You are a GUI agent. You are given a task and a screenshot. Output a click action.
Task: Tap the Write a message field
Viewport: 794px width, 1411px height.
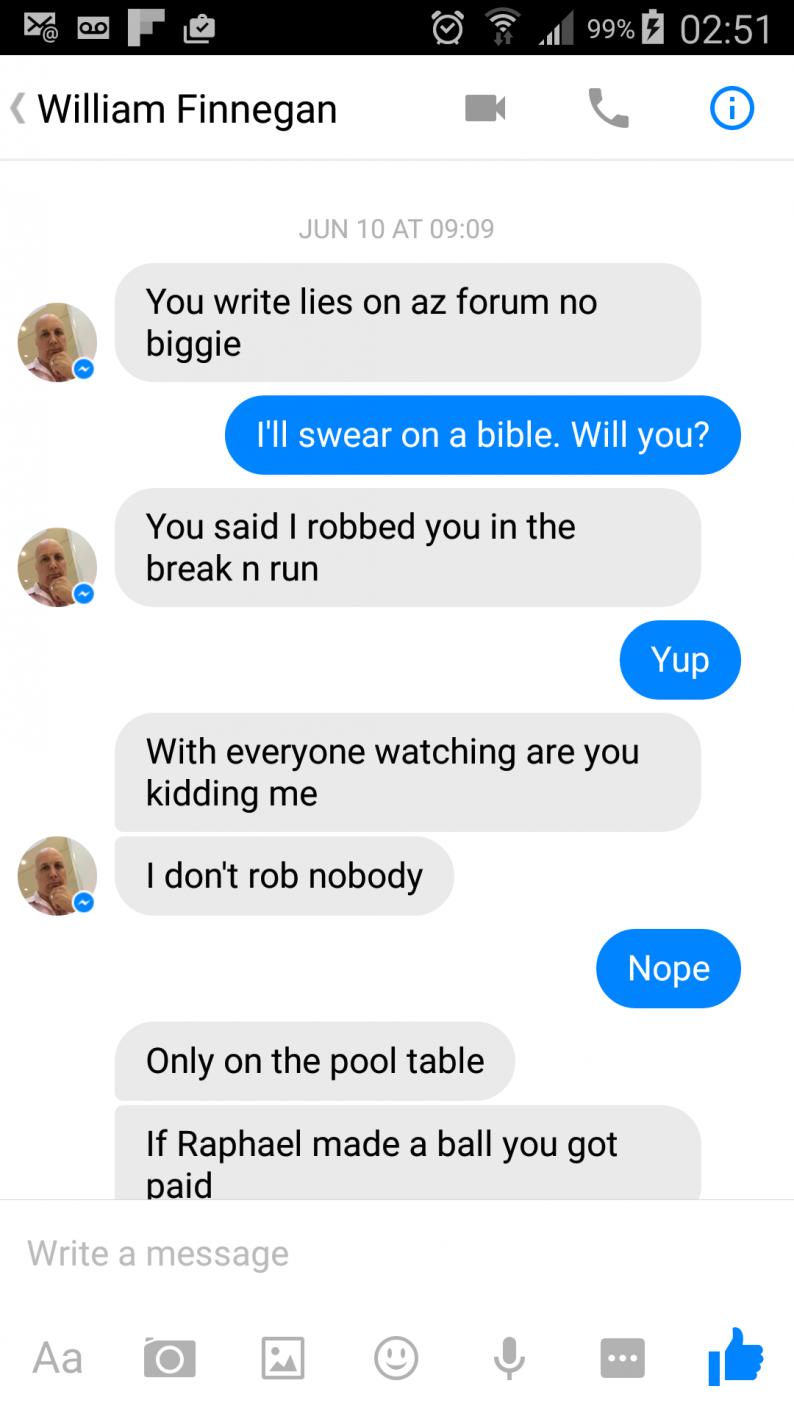tap(397, 1253)
